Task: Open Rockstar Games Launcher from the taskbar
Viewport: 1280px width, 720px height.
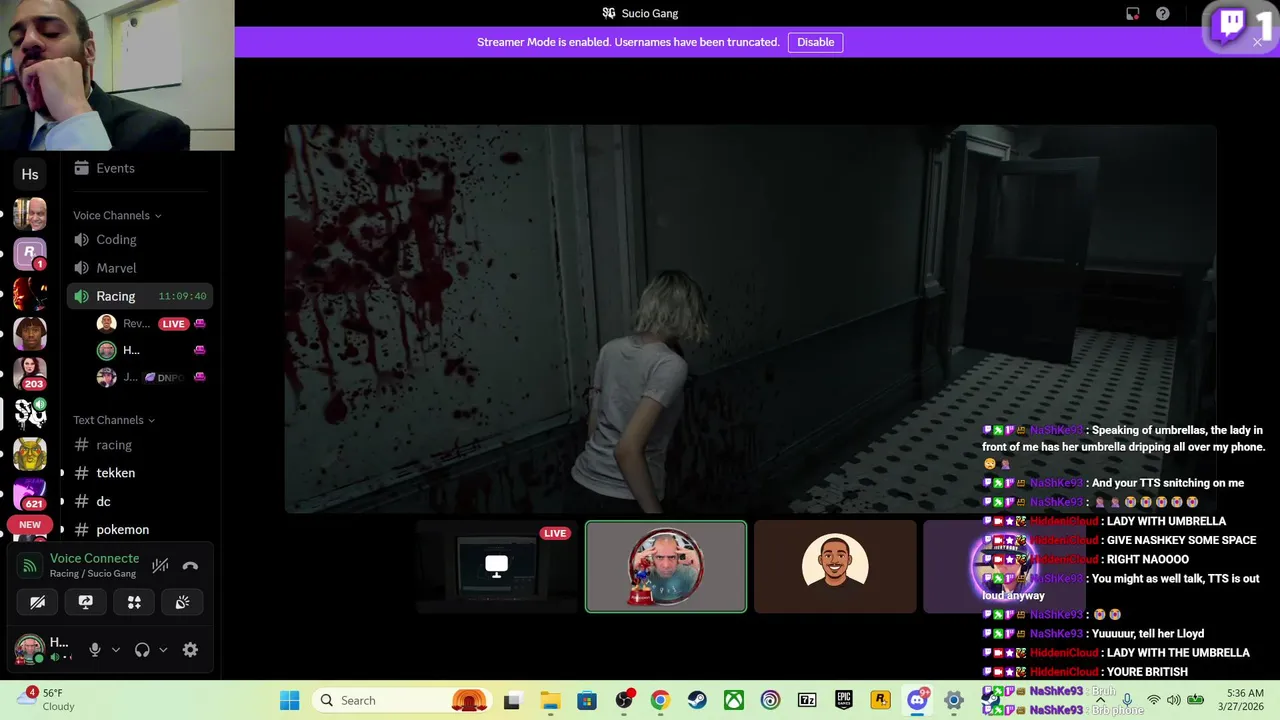Action: 880,700
